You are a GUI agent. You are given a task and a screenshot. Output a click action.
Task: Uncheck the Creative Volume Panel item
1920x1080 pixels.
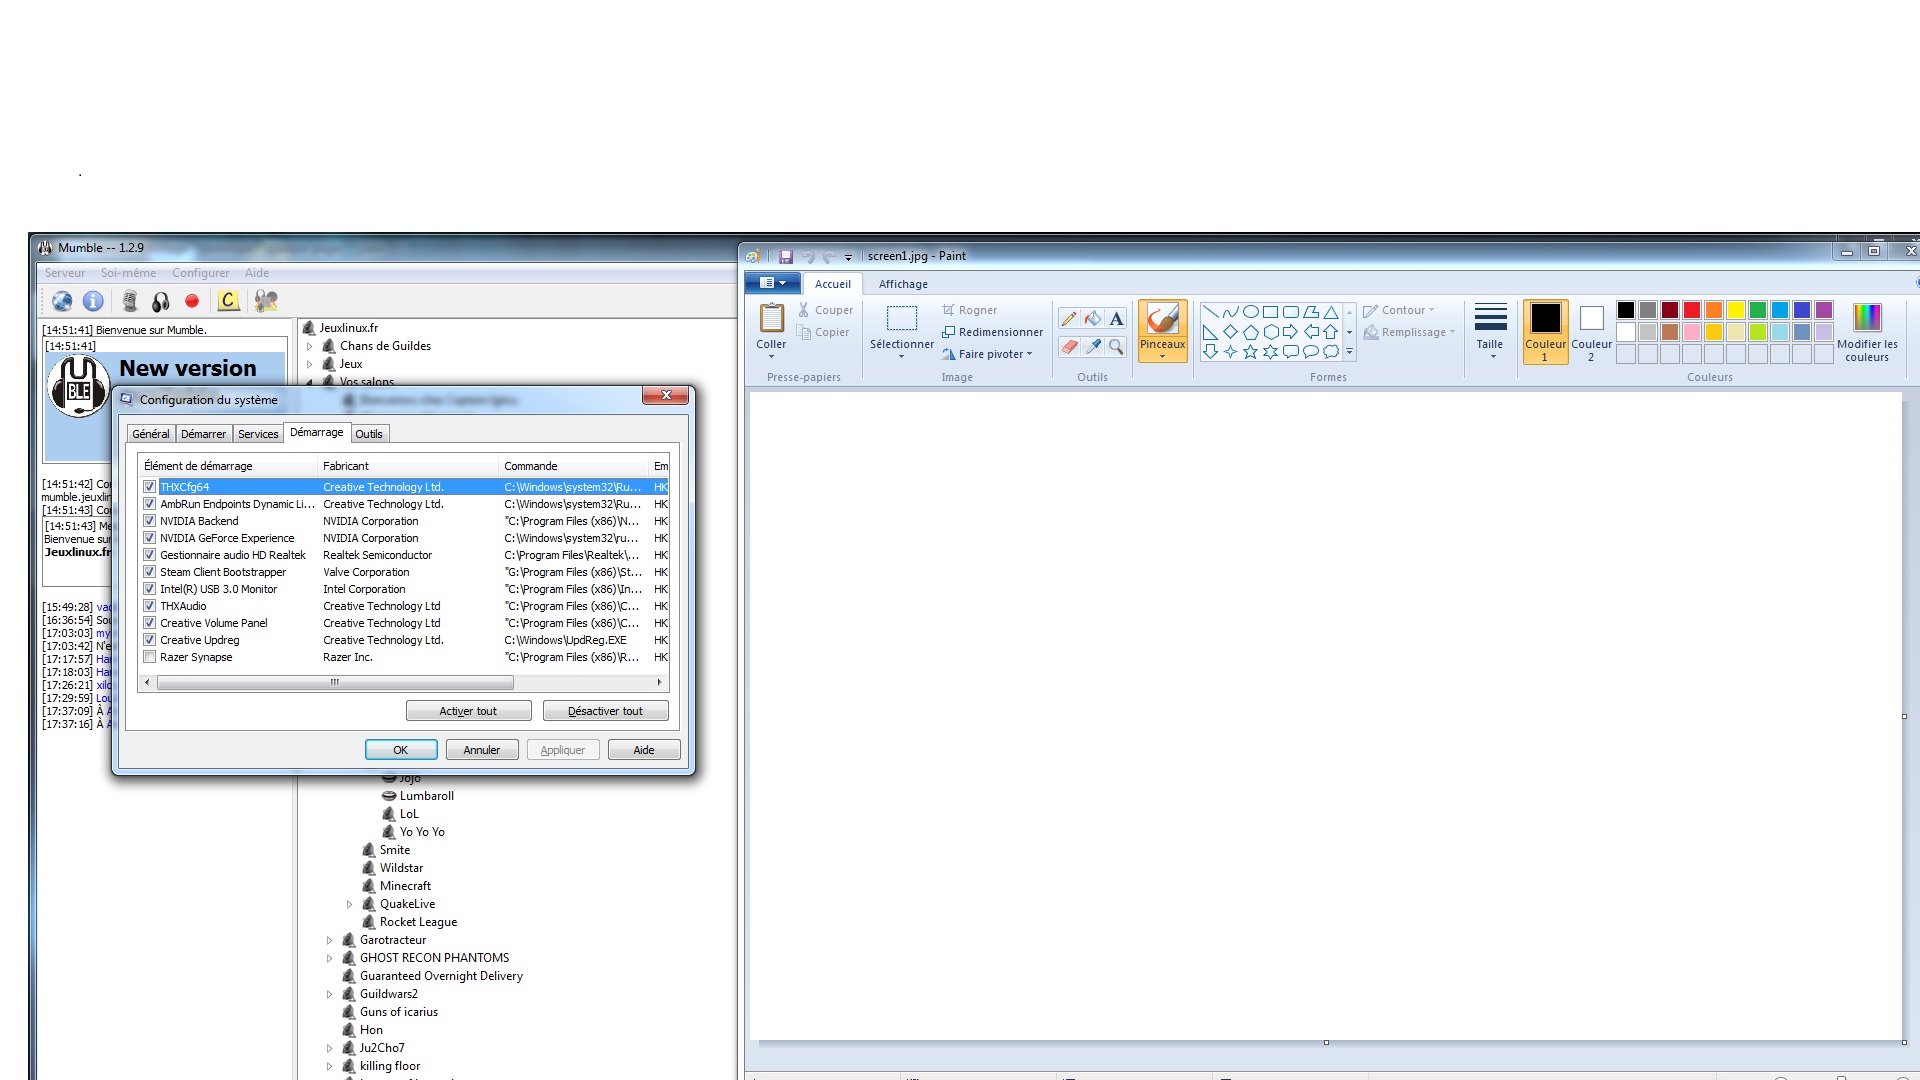(150, 623)
